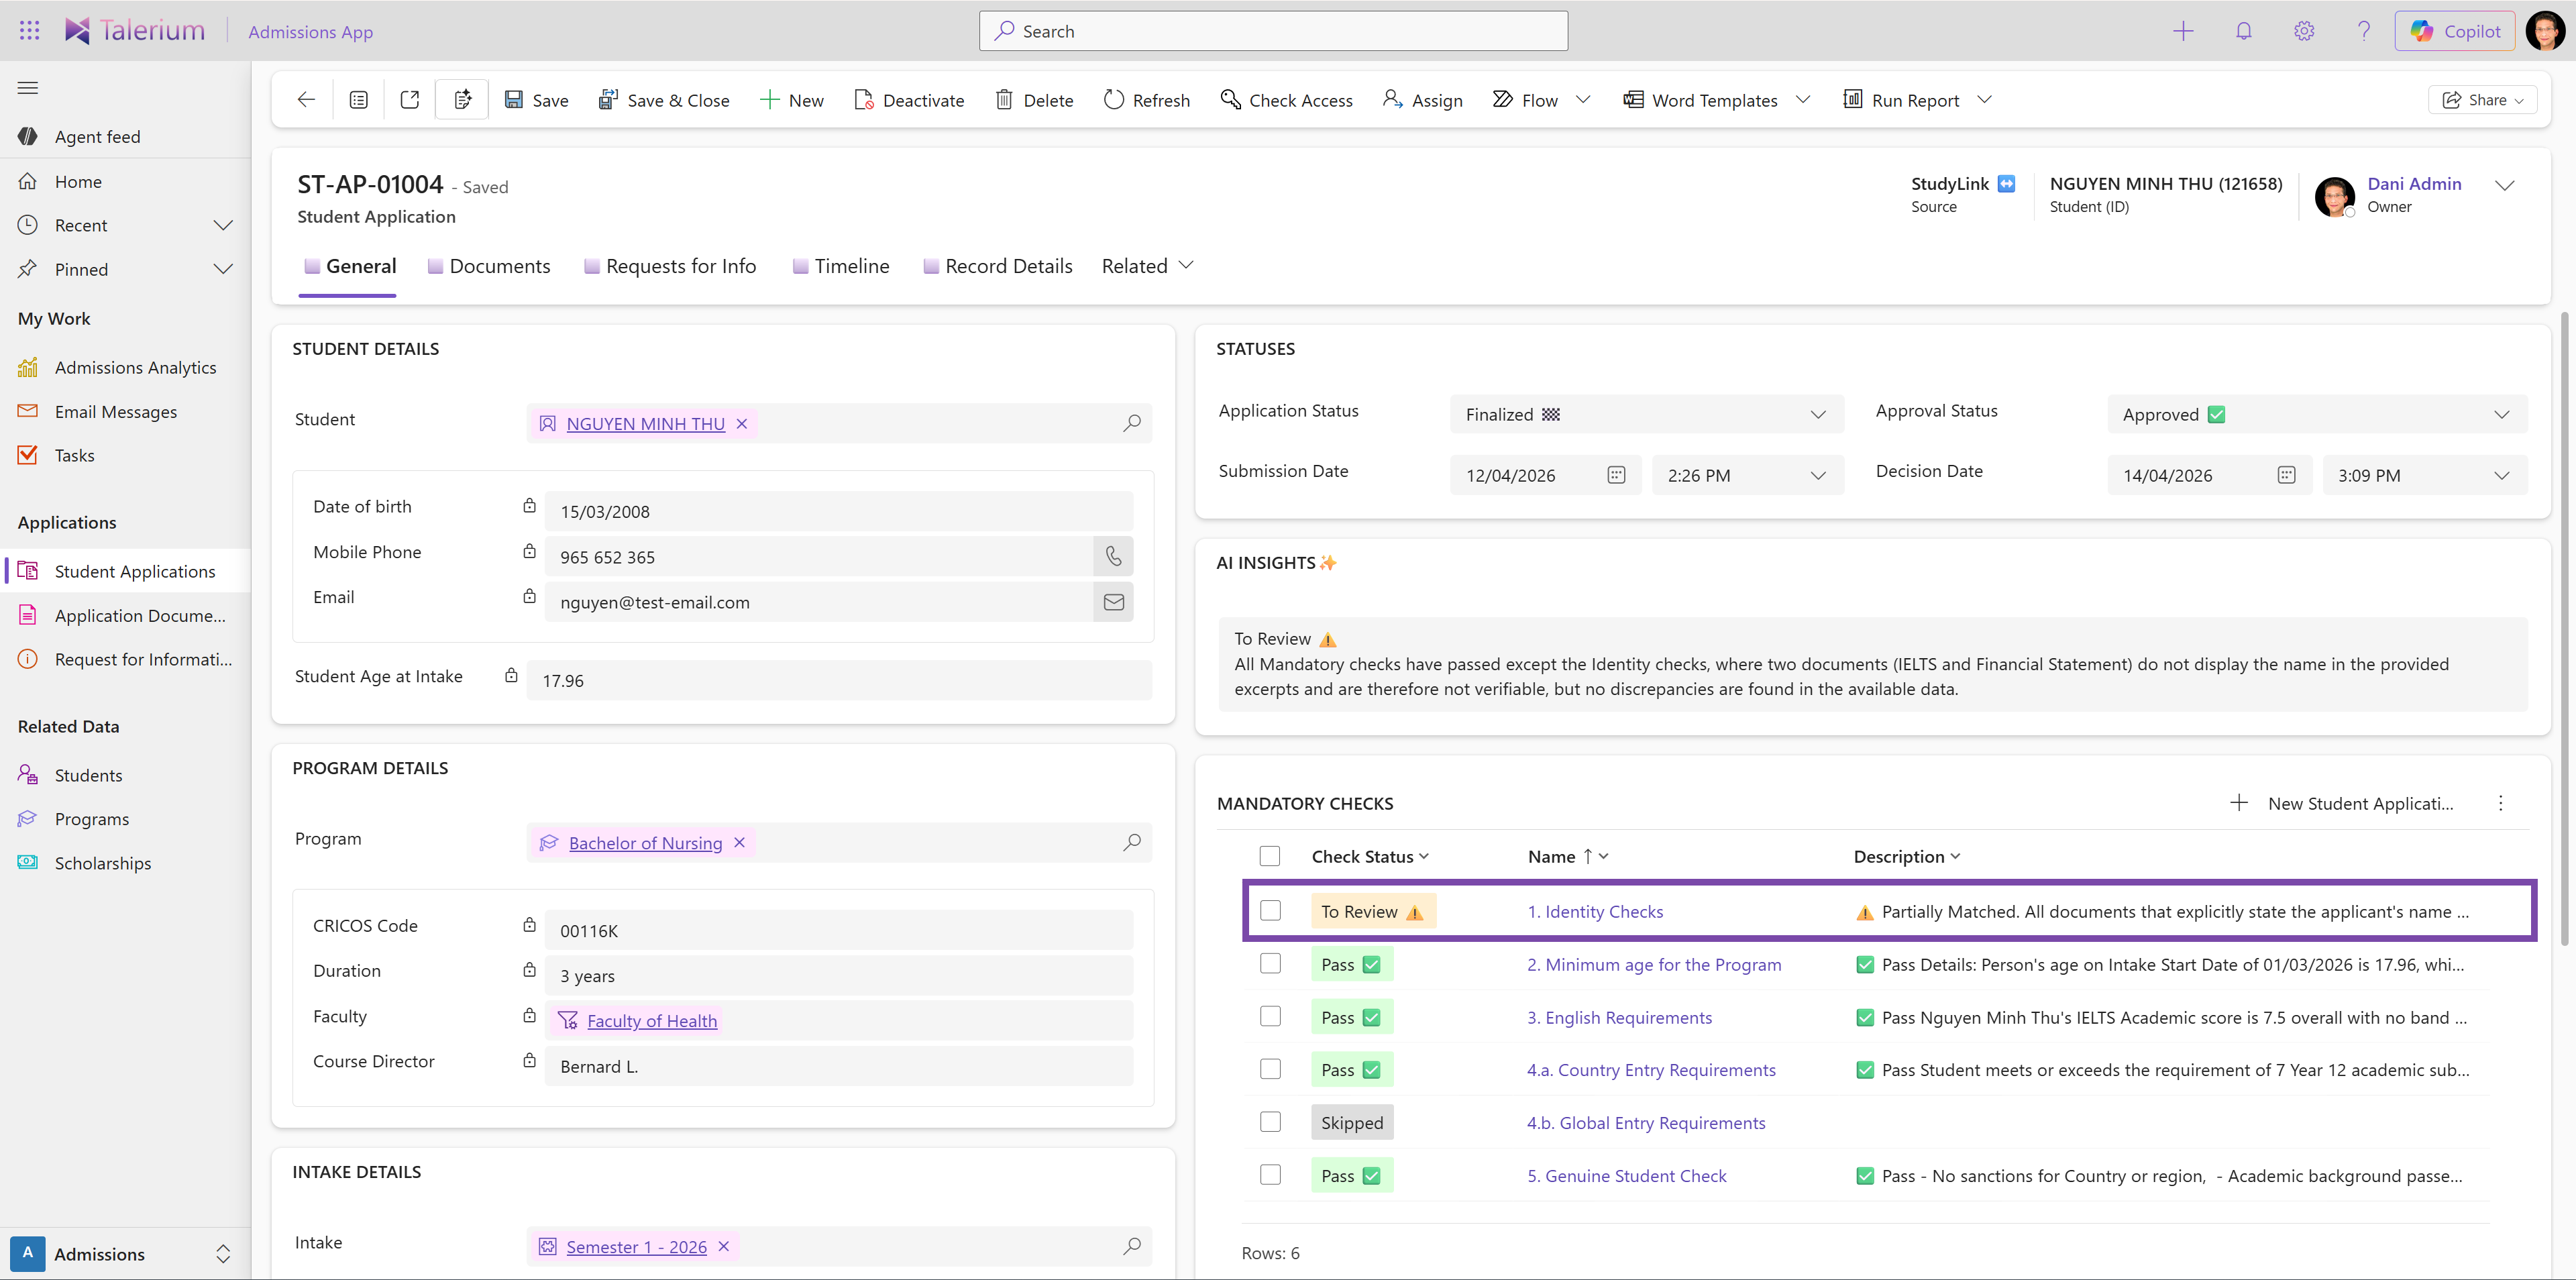This screenshot has height=1280, width=2576.
Task: Check the Genuine Student Check row checkbox
Action: [1271, 1175]
